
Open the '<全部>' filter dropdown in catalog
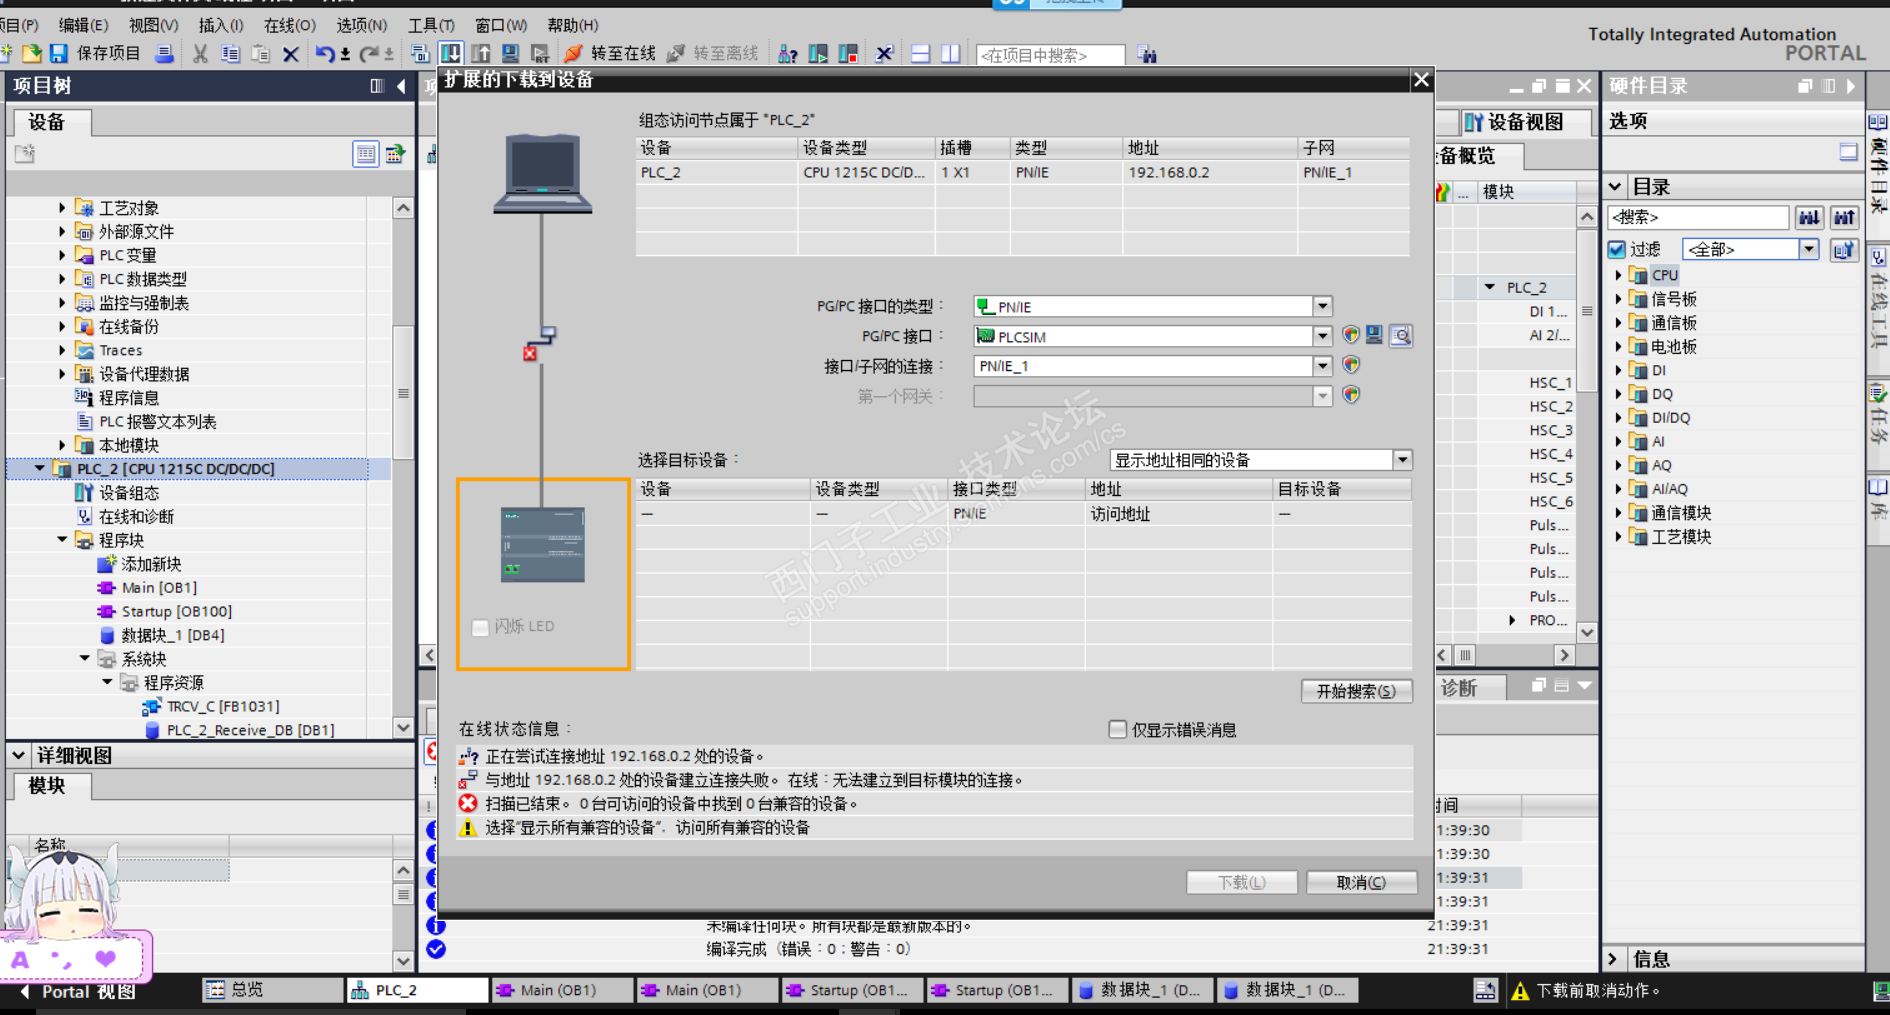pyautogui.click(x=1808, y=249)
